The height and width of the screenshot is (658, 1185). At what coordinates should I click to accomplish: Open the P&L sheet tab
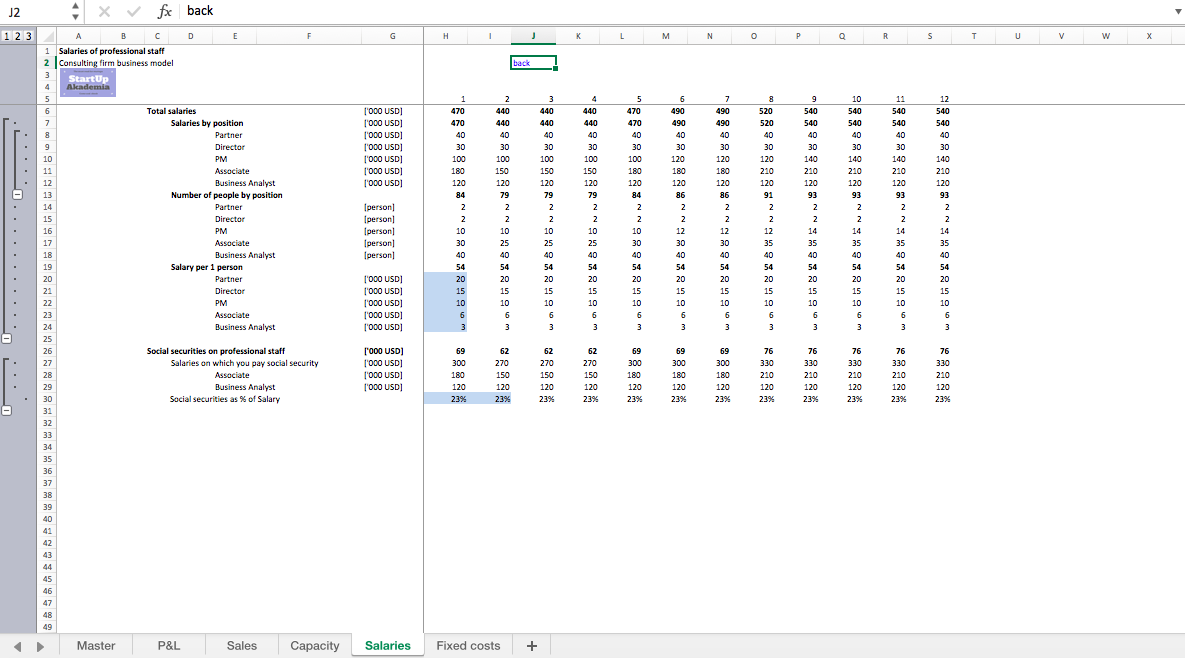point(168,645)
